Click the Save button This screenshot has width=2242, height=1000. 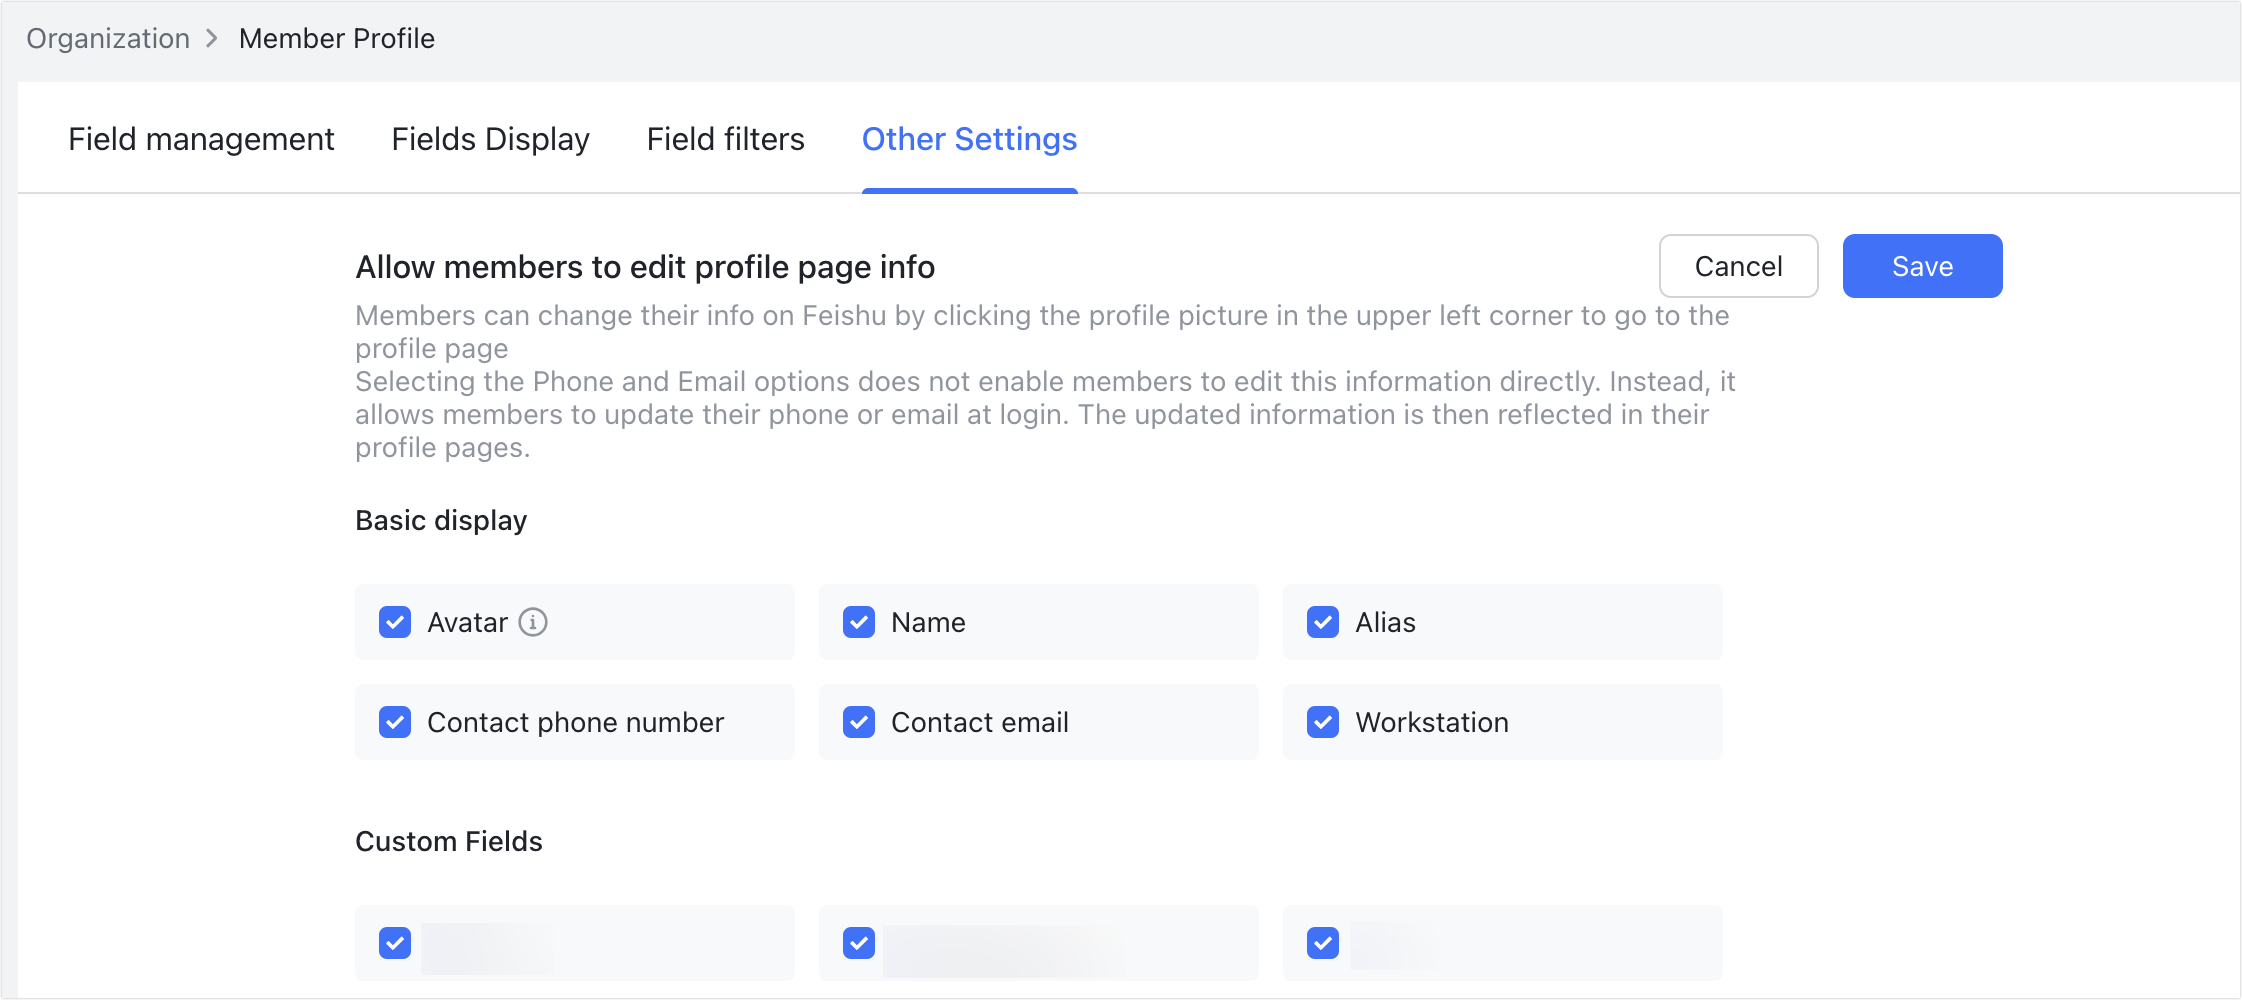pyautogui.click(x=1922, y=266)
